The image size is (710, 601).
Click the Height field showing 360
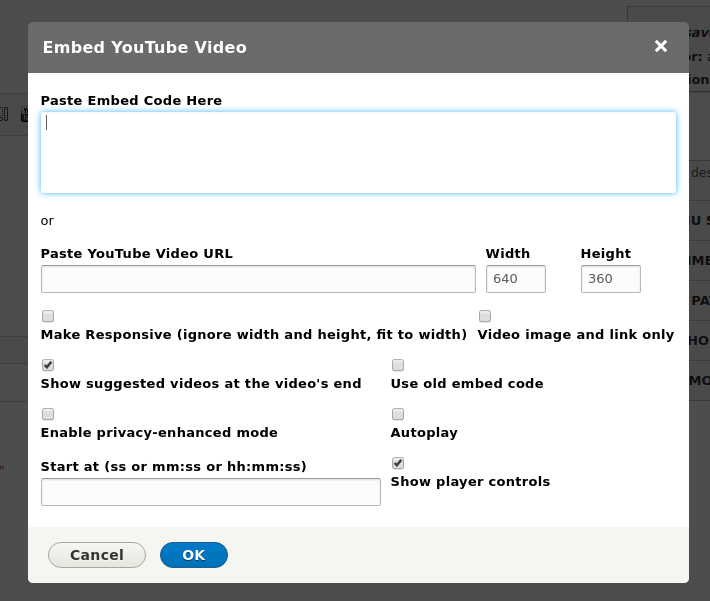610,279
